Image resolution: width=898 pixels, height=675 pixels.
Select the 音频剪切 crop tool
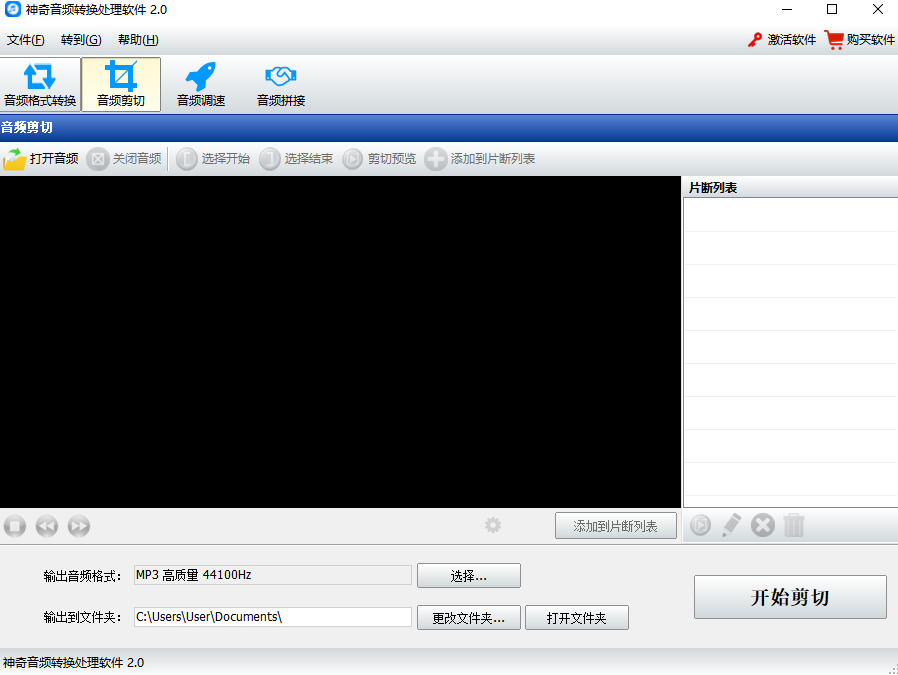pyautogui.click(x=121, y=84)
